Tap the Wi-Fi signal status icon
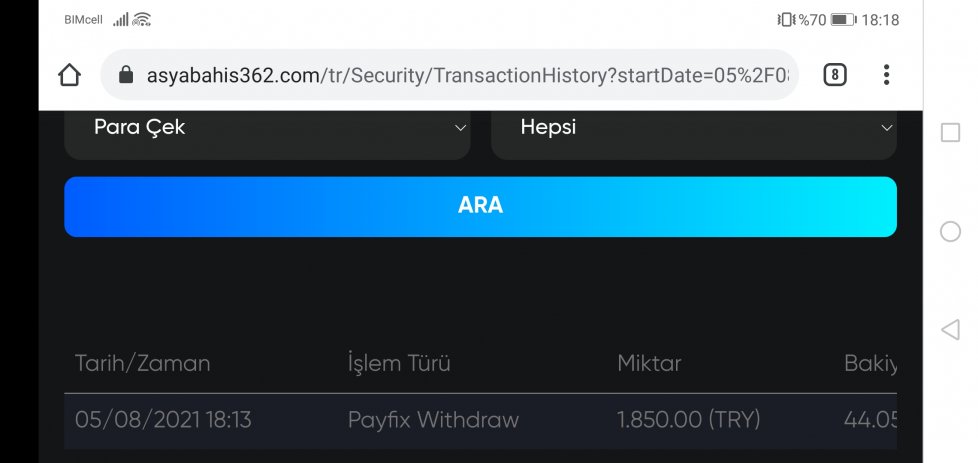This screenshot has height=463, width=978. 142,20
